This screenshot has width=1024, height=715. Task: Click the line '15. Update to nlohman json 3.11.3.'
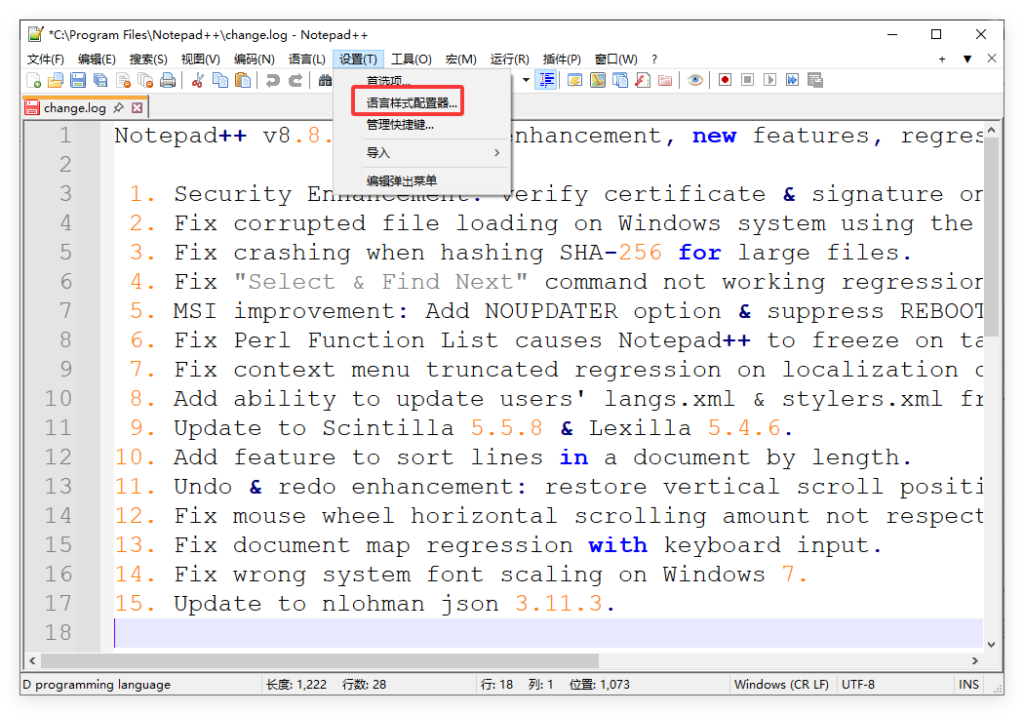(x=365, y=603)
